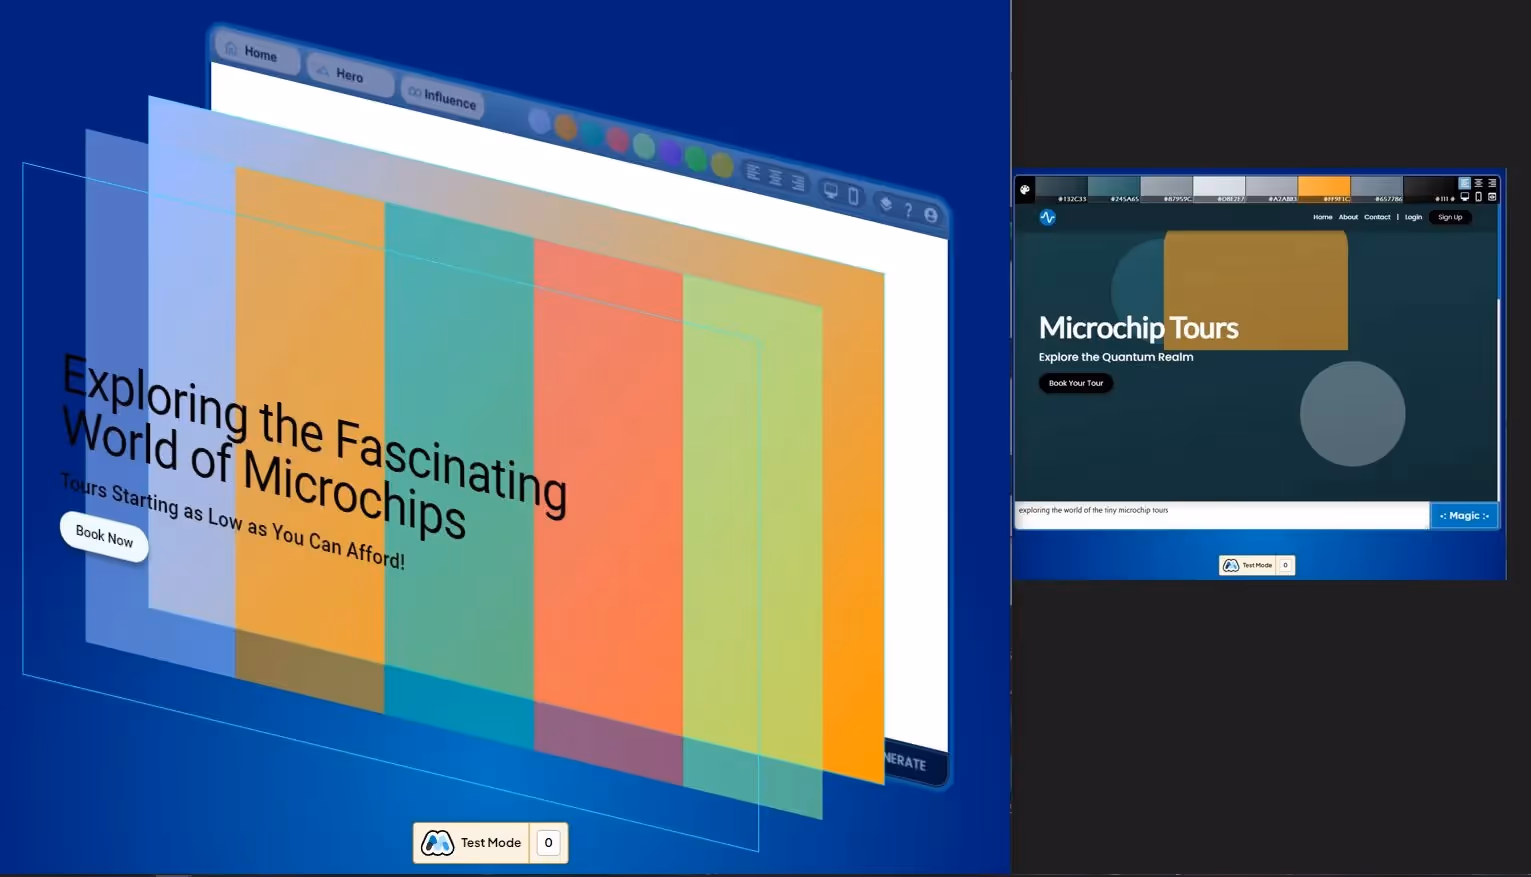Image resolution: width=1531 pixels, height=877 pixels.
Task: Select the red color dot in the left toolbar
Action: click(618, 140)
